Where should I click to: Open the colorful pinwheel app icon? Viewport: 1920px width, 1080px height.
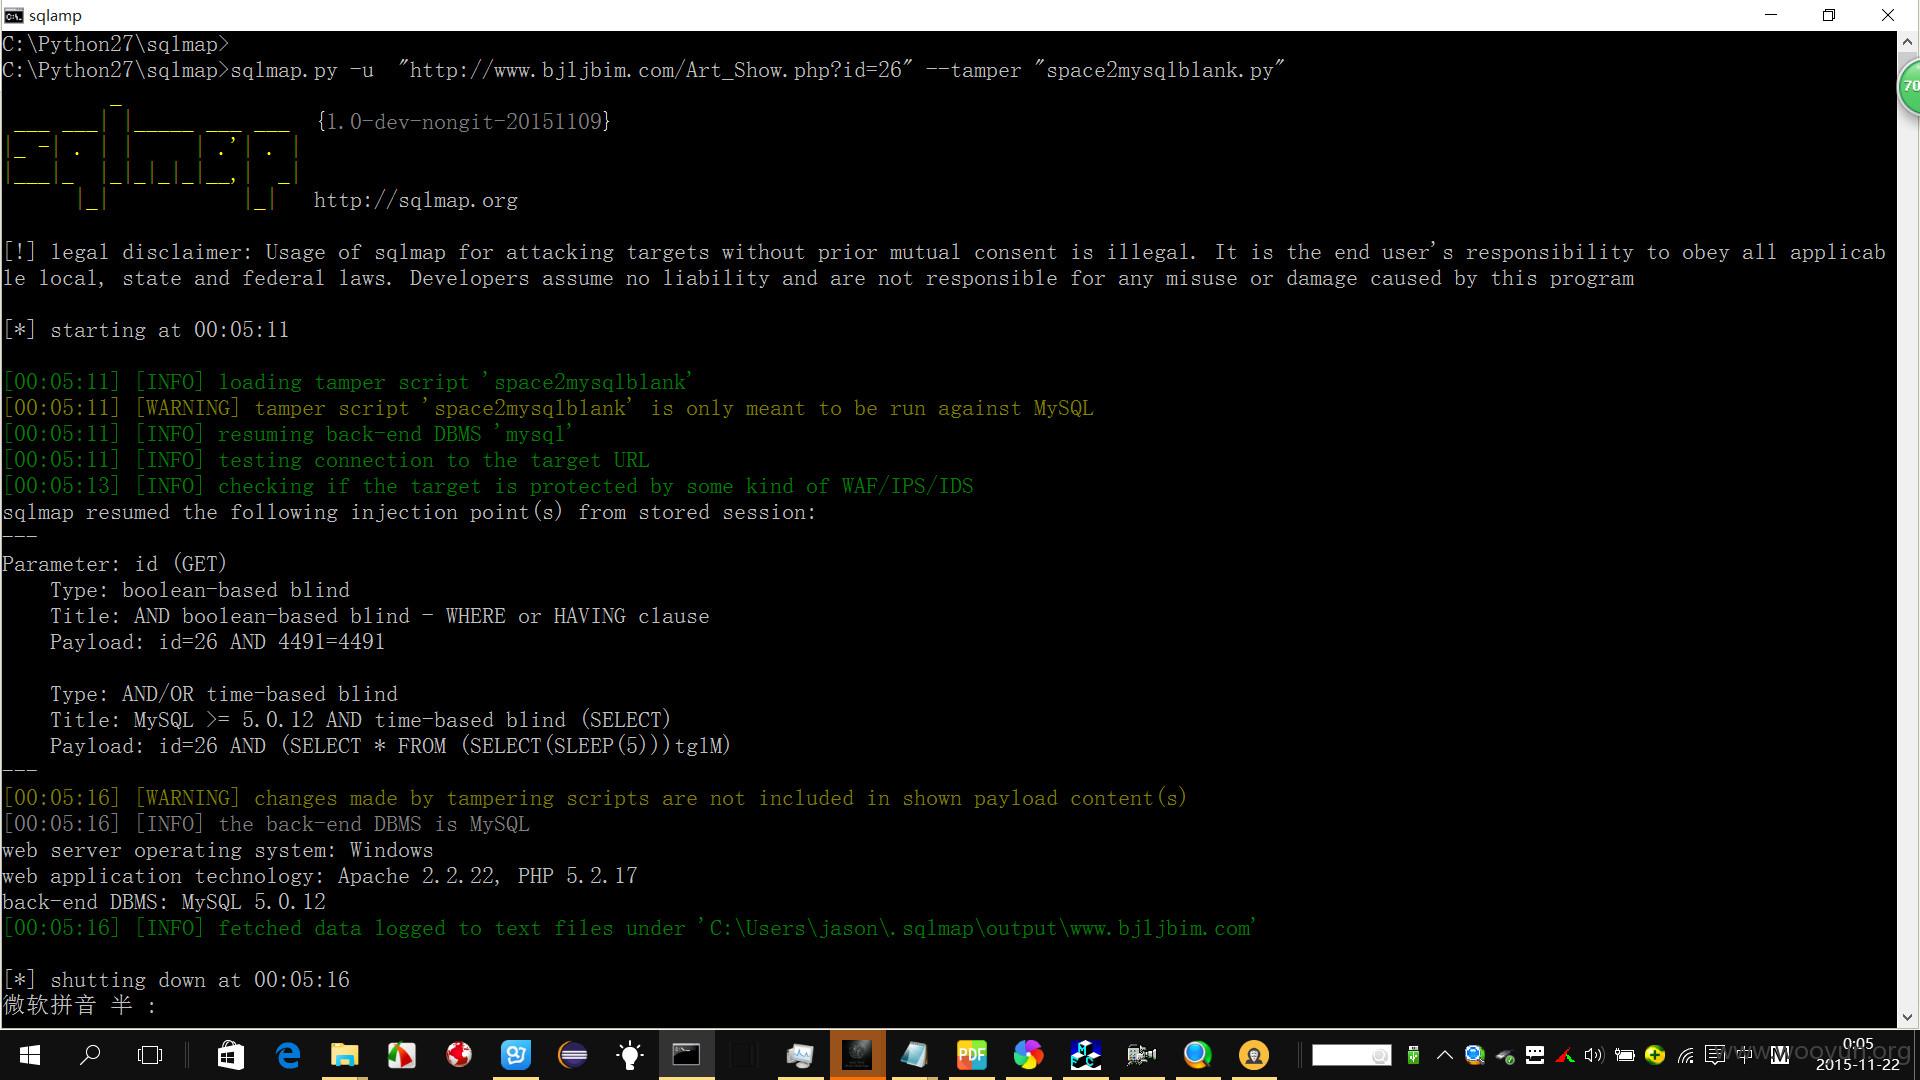click(1028, 1055)
